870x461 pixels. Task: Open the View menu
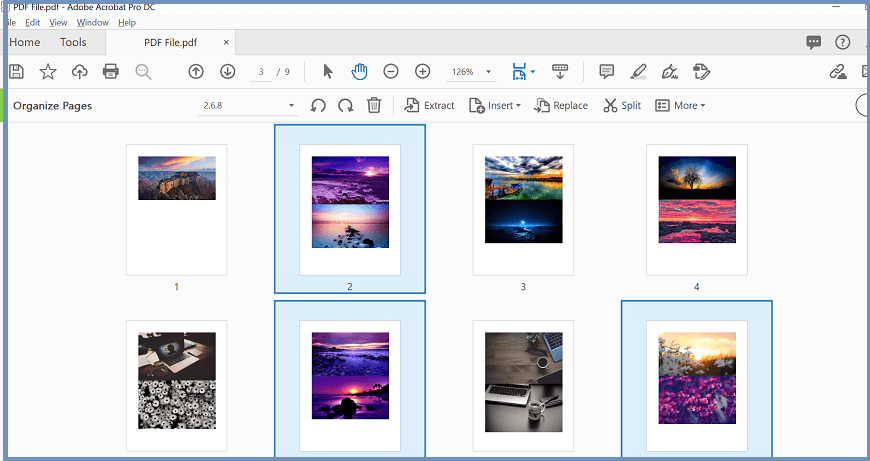58,23
